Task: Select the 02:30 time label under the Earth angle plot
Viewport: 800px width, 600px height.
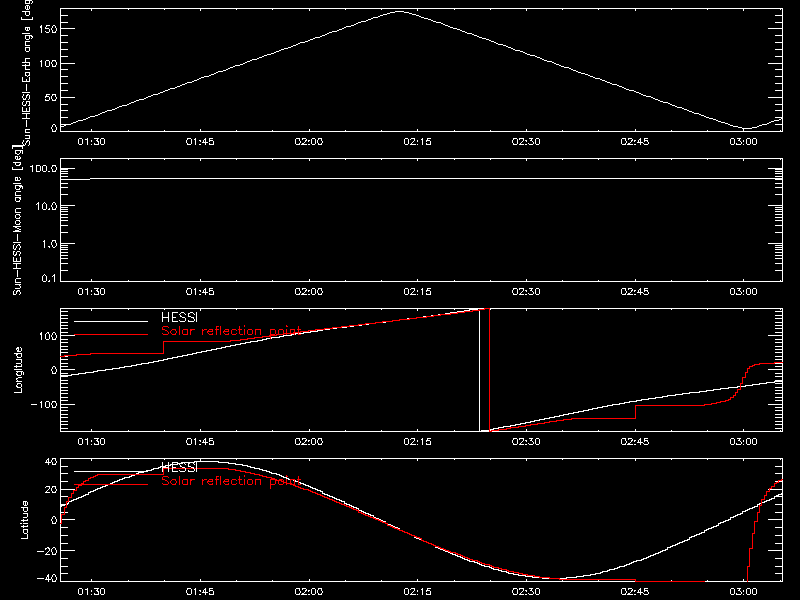Action: tap(526, 141)
